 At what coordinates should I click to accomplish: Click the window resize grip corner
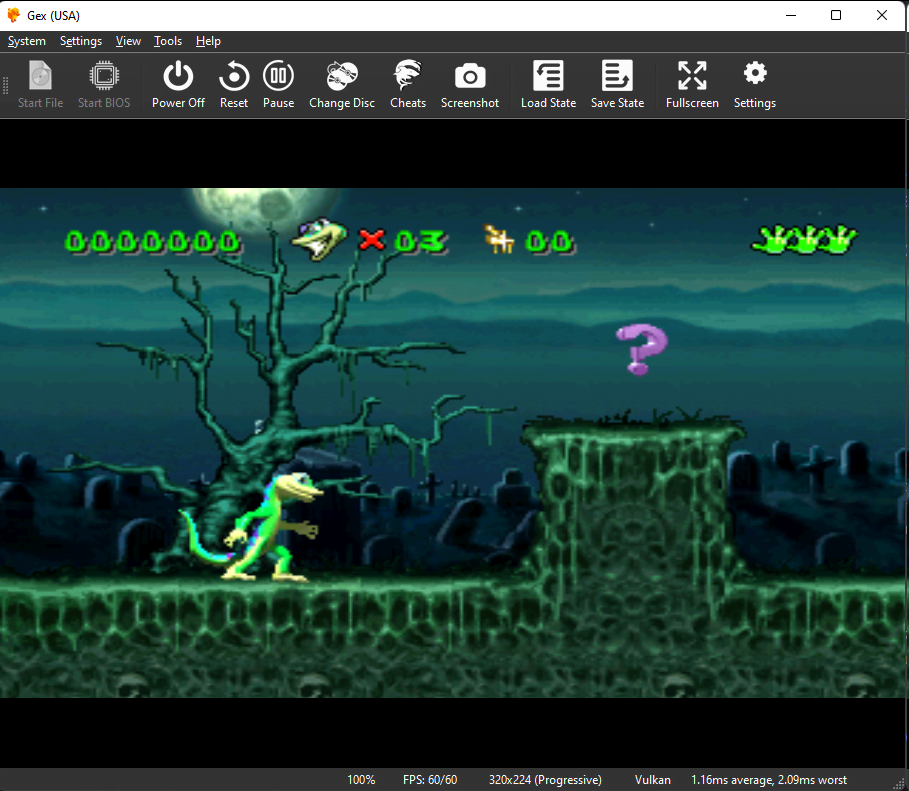900,783
